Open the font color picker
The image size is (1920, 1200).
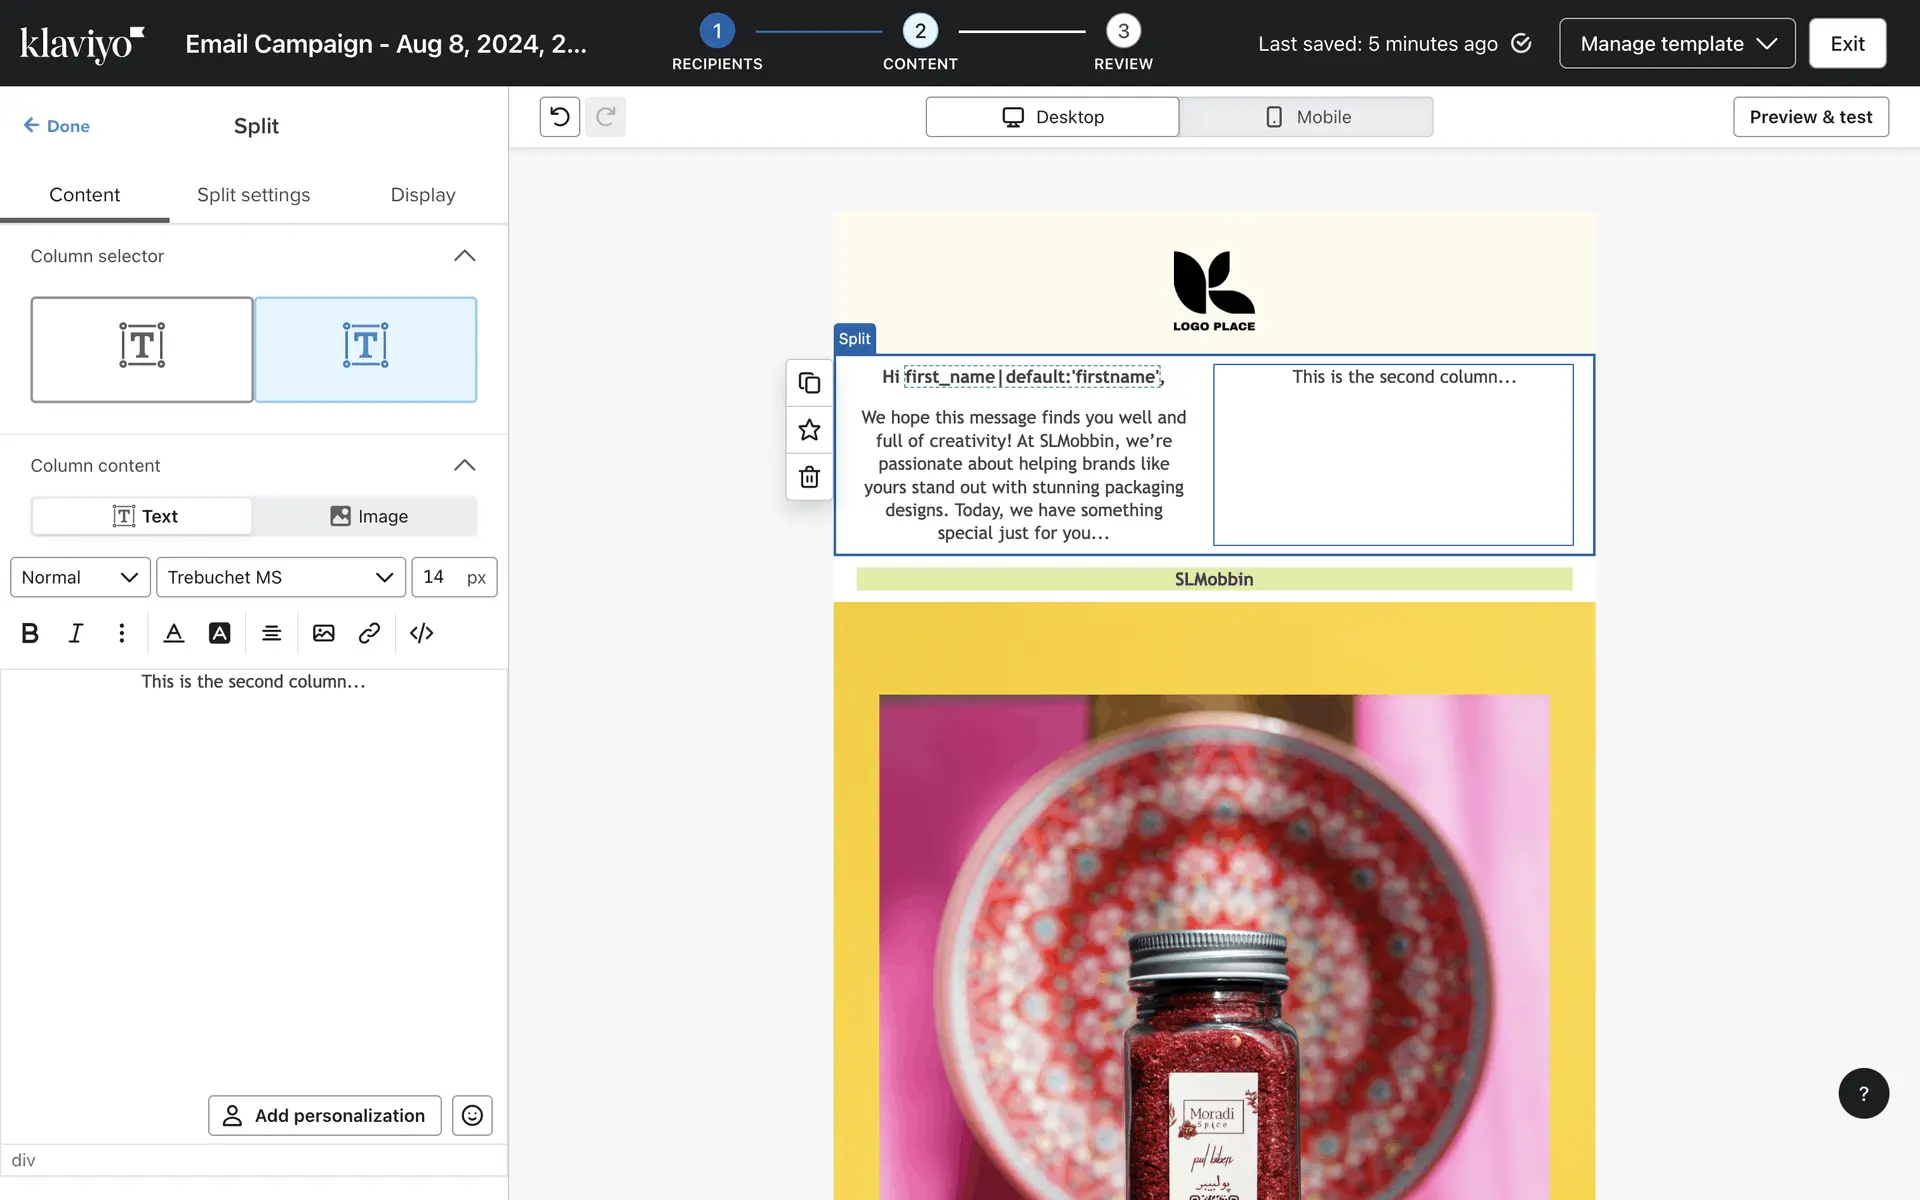(174, 633)
